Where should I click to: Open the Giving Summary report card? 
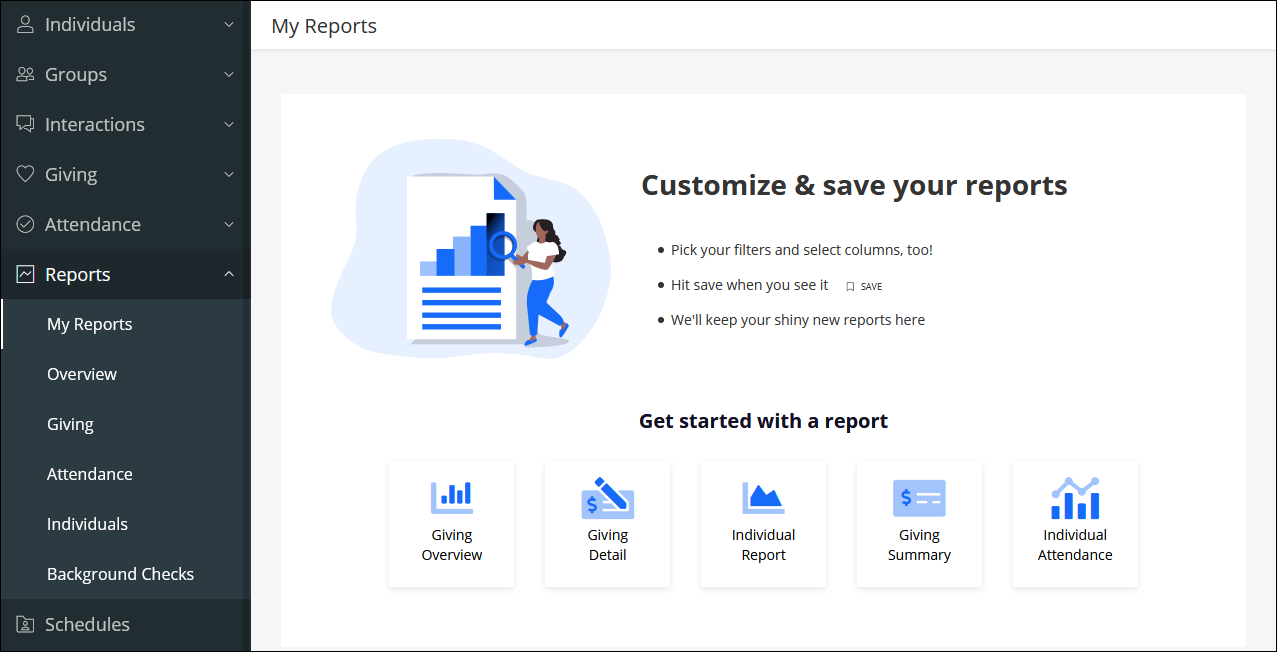click(919, 524)
